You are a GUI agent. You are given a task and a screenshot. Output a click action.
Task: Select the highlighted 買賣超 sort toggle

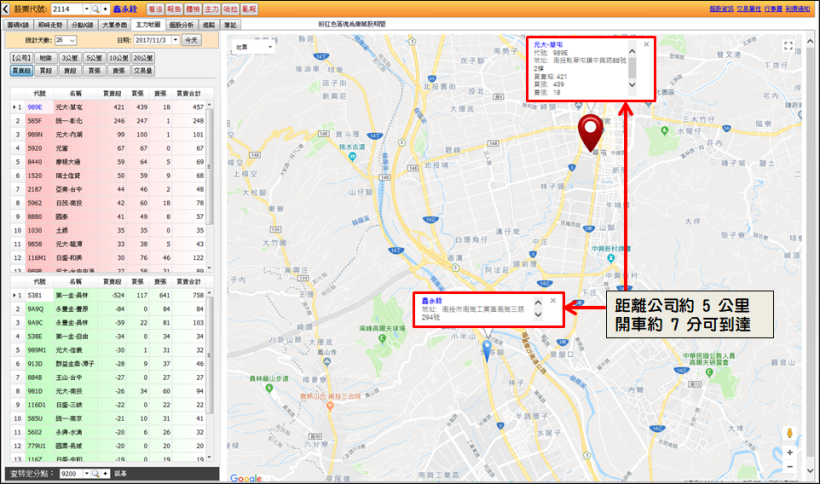(x=21, y=71)
